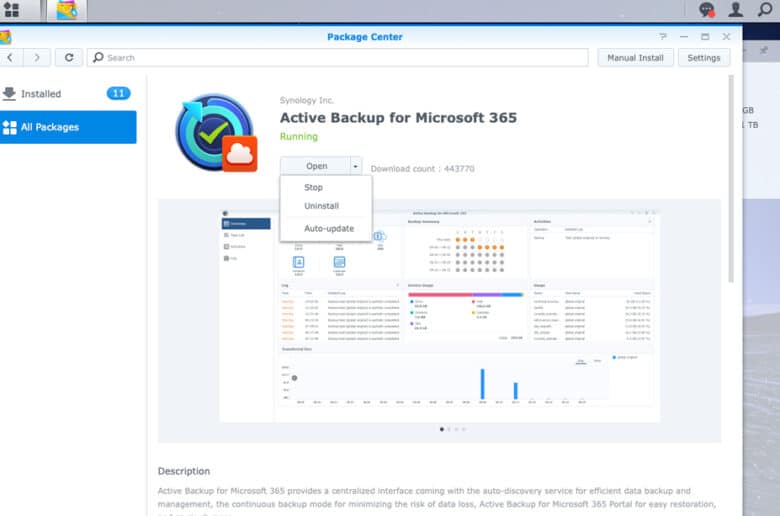This screenshot has width=780, height=516.
Task: Click the Active Backup for Microsoft 365 title
Action: pyautogui.click(x=398, y=118)
